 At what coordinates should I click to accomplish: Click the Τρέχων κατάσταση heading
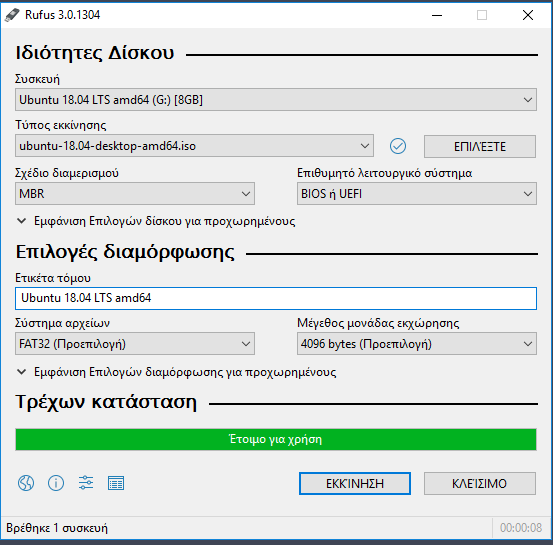coord(106,402)
